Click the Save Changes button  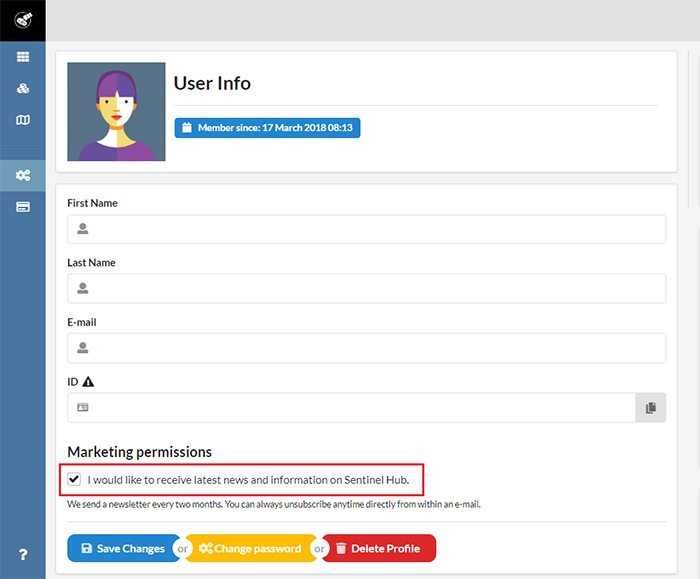point(124,548)
